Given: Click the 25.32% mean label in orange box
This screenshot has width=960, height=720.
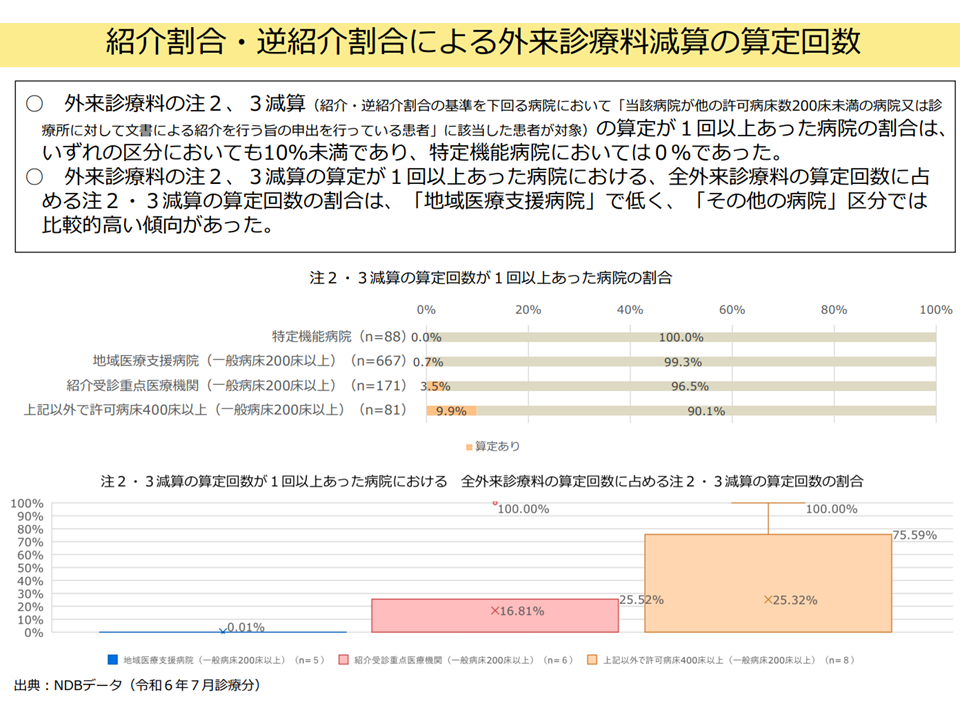Looking at the screenshot, I should 795,601.
